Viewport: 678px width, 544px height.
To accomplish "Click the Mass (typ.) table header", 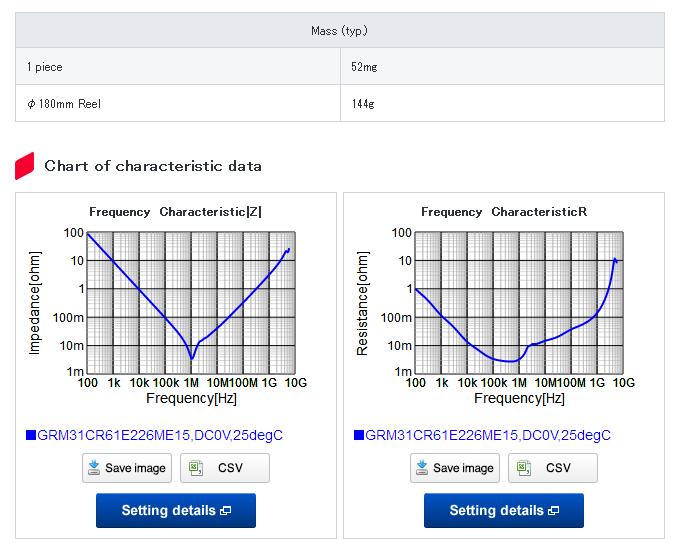I will click(x=340, y=30).
